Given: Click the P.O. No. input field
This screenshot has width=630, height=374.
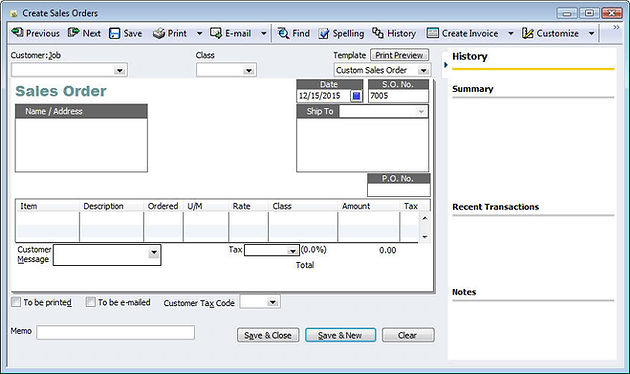Looking at the screenshot, I should pyautogui.click(x=399, y=190).
